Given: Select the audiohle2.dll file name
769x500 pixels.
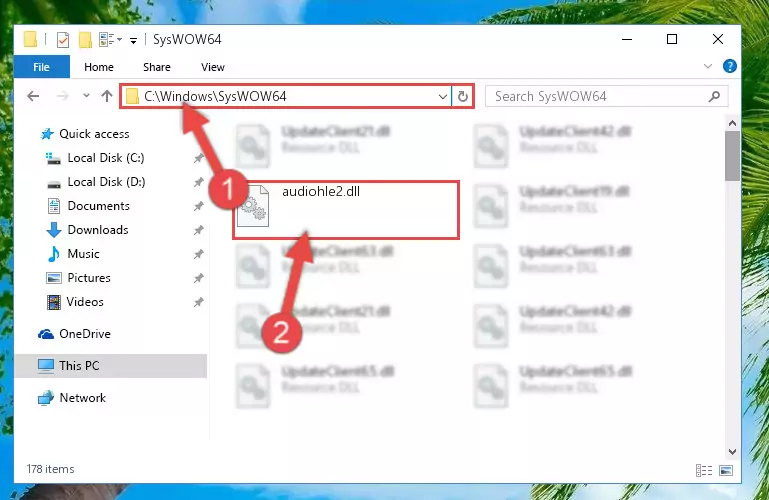Looking at the screenshot, I should pyautogui.click(x=321, y=192).
